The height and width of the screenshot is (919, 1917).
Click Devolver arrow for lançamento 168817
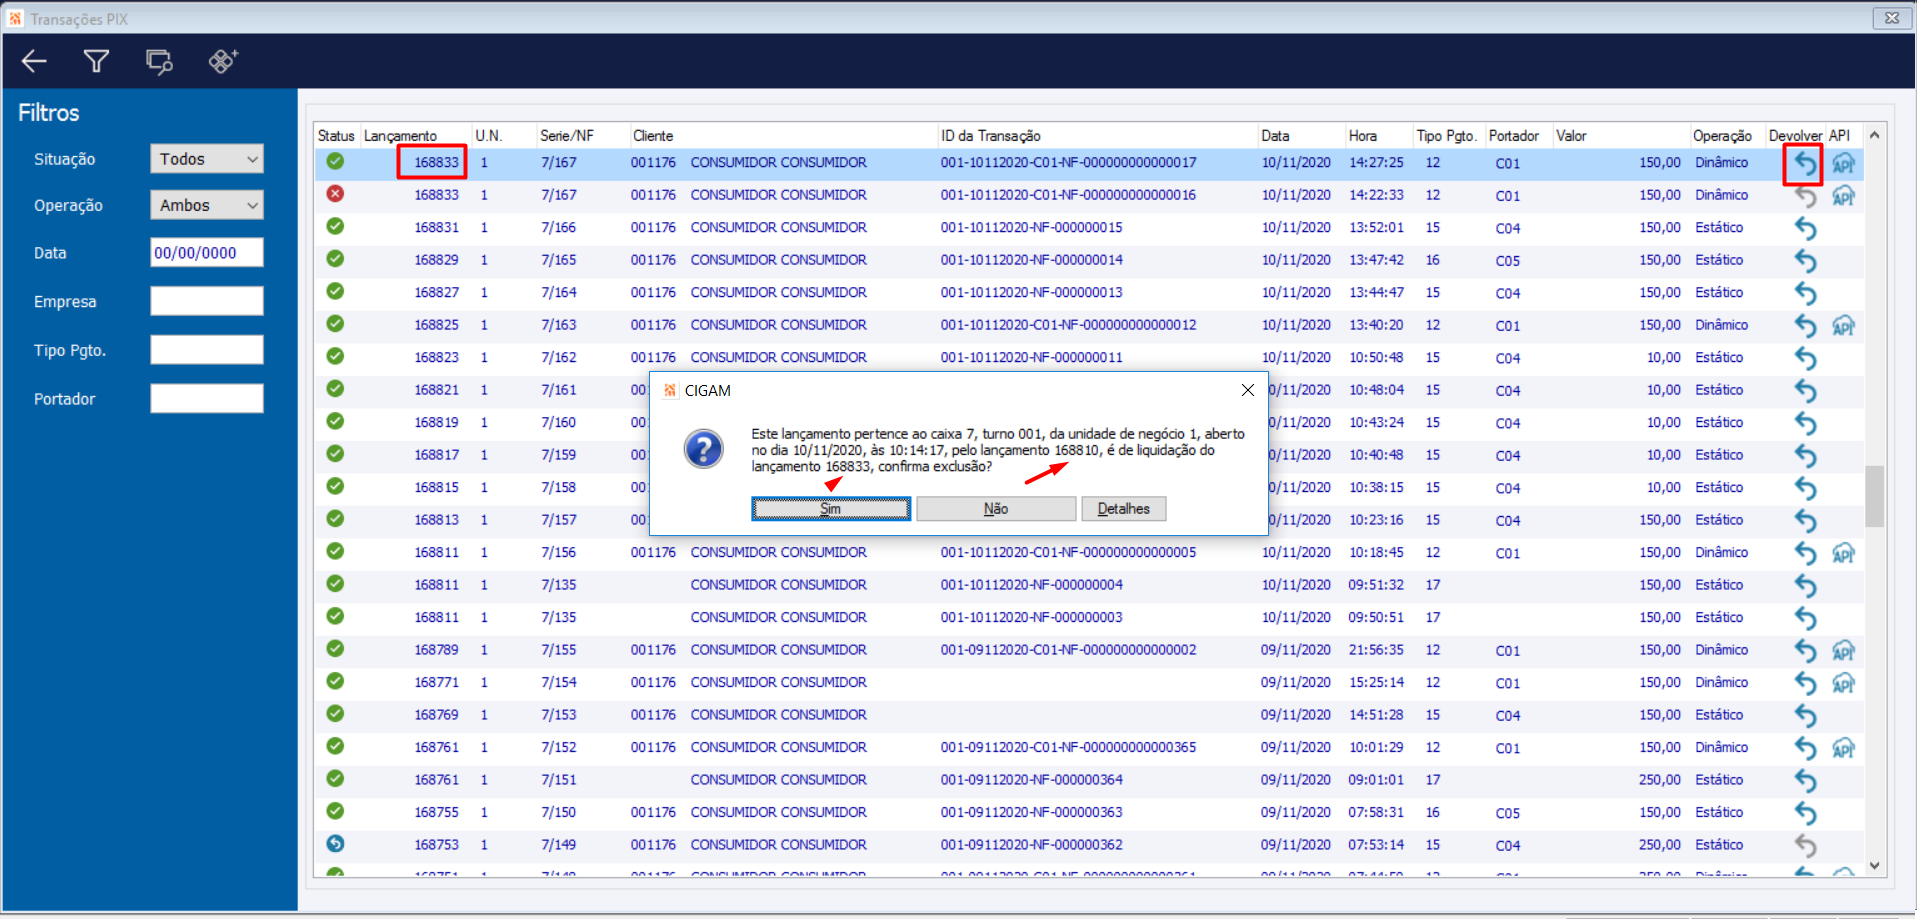(x=1805, y=455)
